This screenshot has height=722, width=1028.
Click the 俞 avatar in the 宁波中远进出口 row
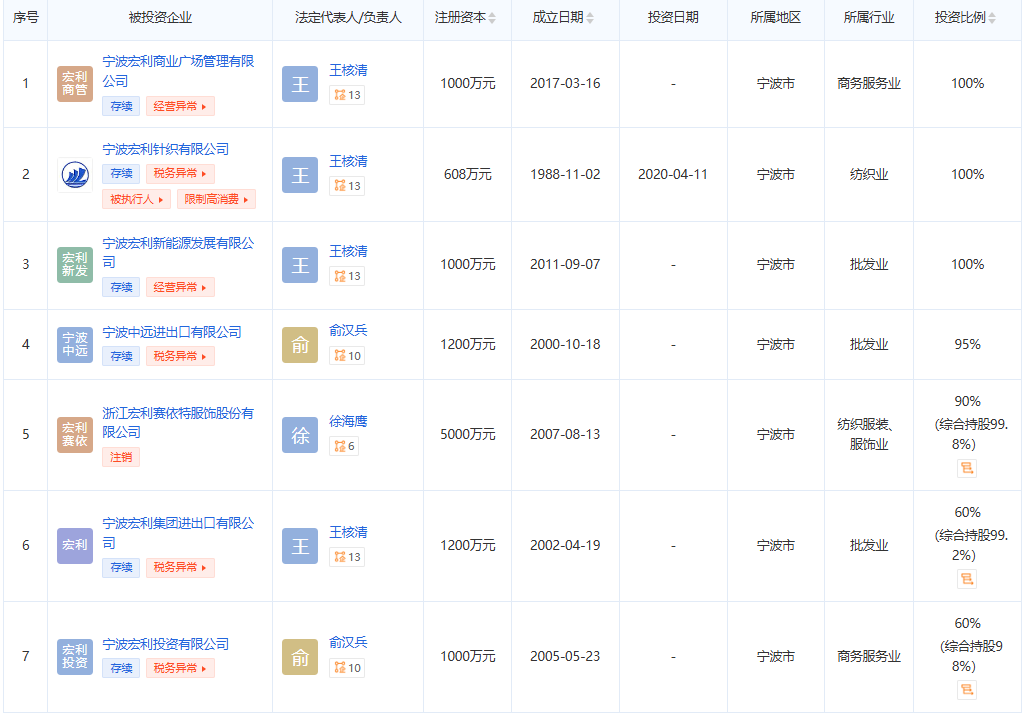pyautogui.click(x=300, y=345)
